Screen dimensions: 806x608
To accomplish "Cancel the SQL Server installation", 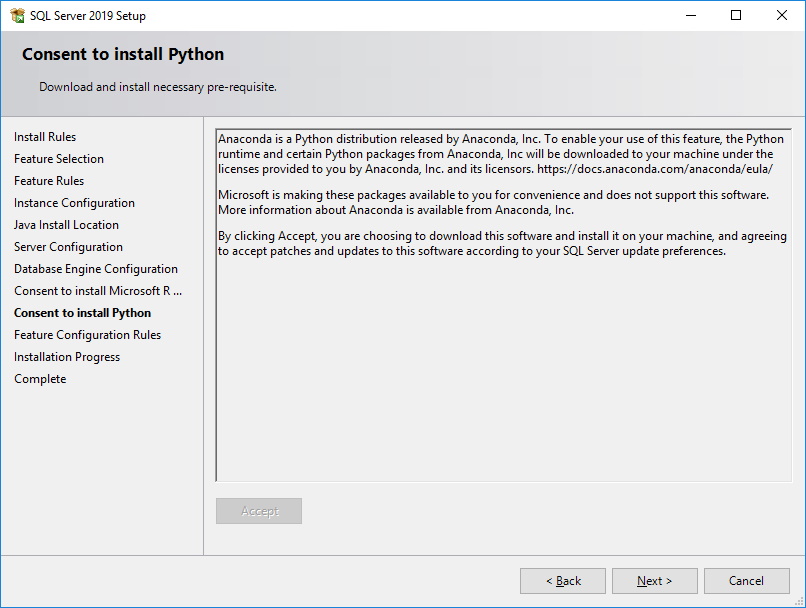I will [x=746, y=581].
